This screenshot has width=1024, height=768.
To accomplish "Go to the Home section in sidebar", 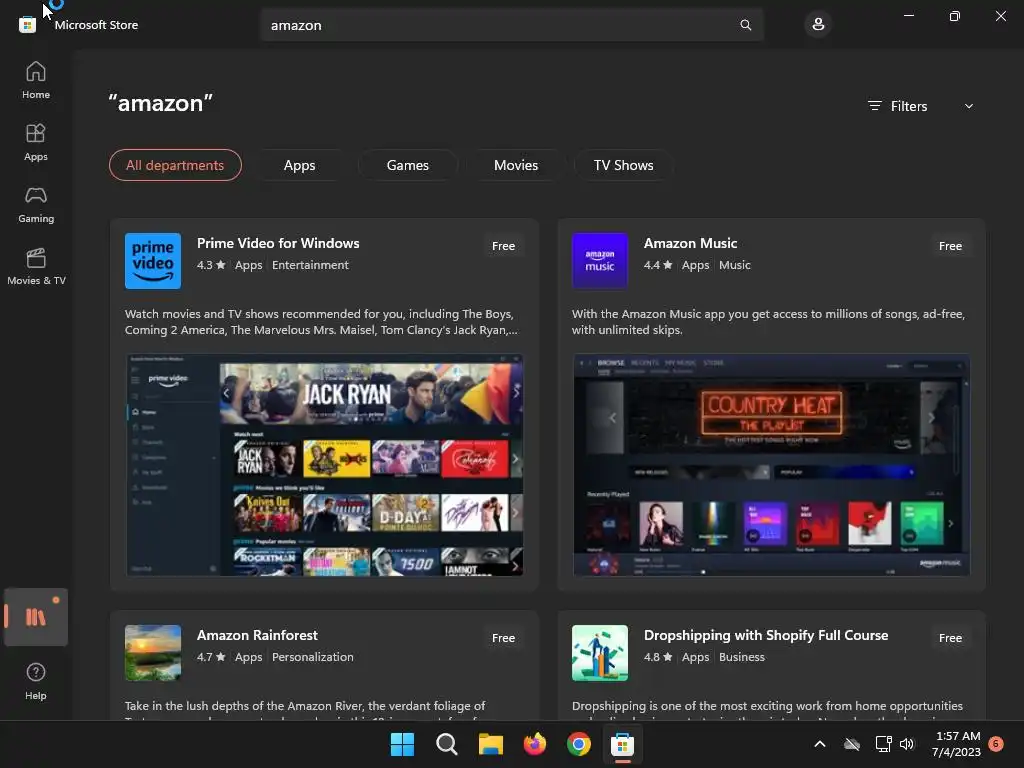I will click(x=36, y=80).
